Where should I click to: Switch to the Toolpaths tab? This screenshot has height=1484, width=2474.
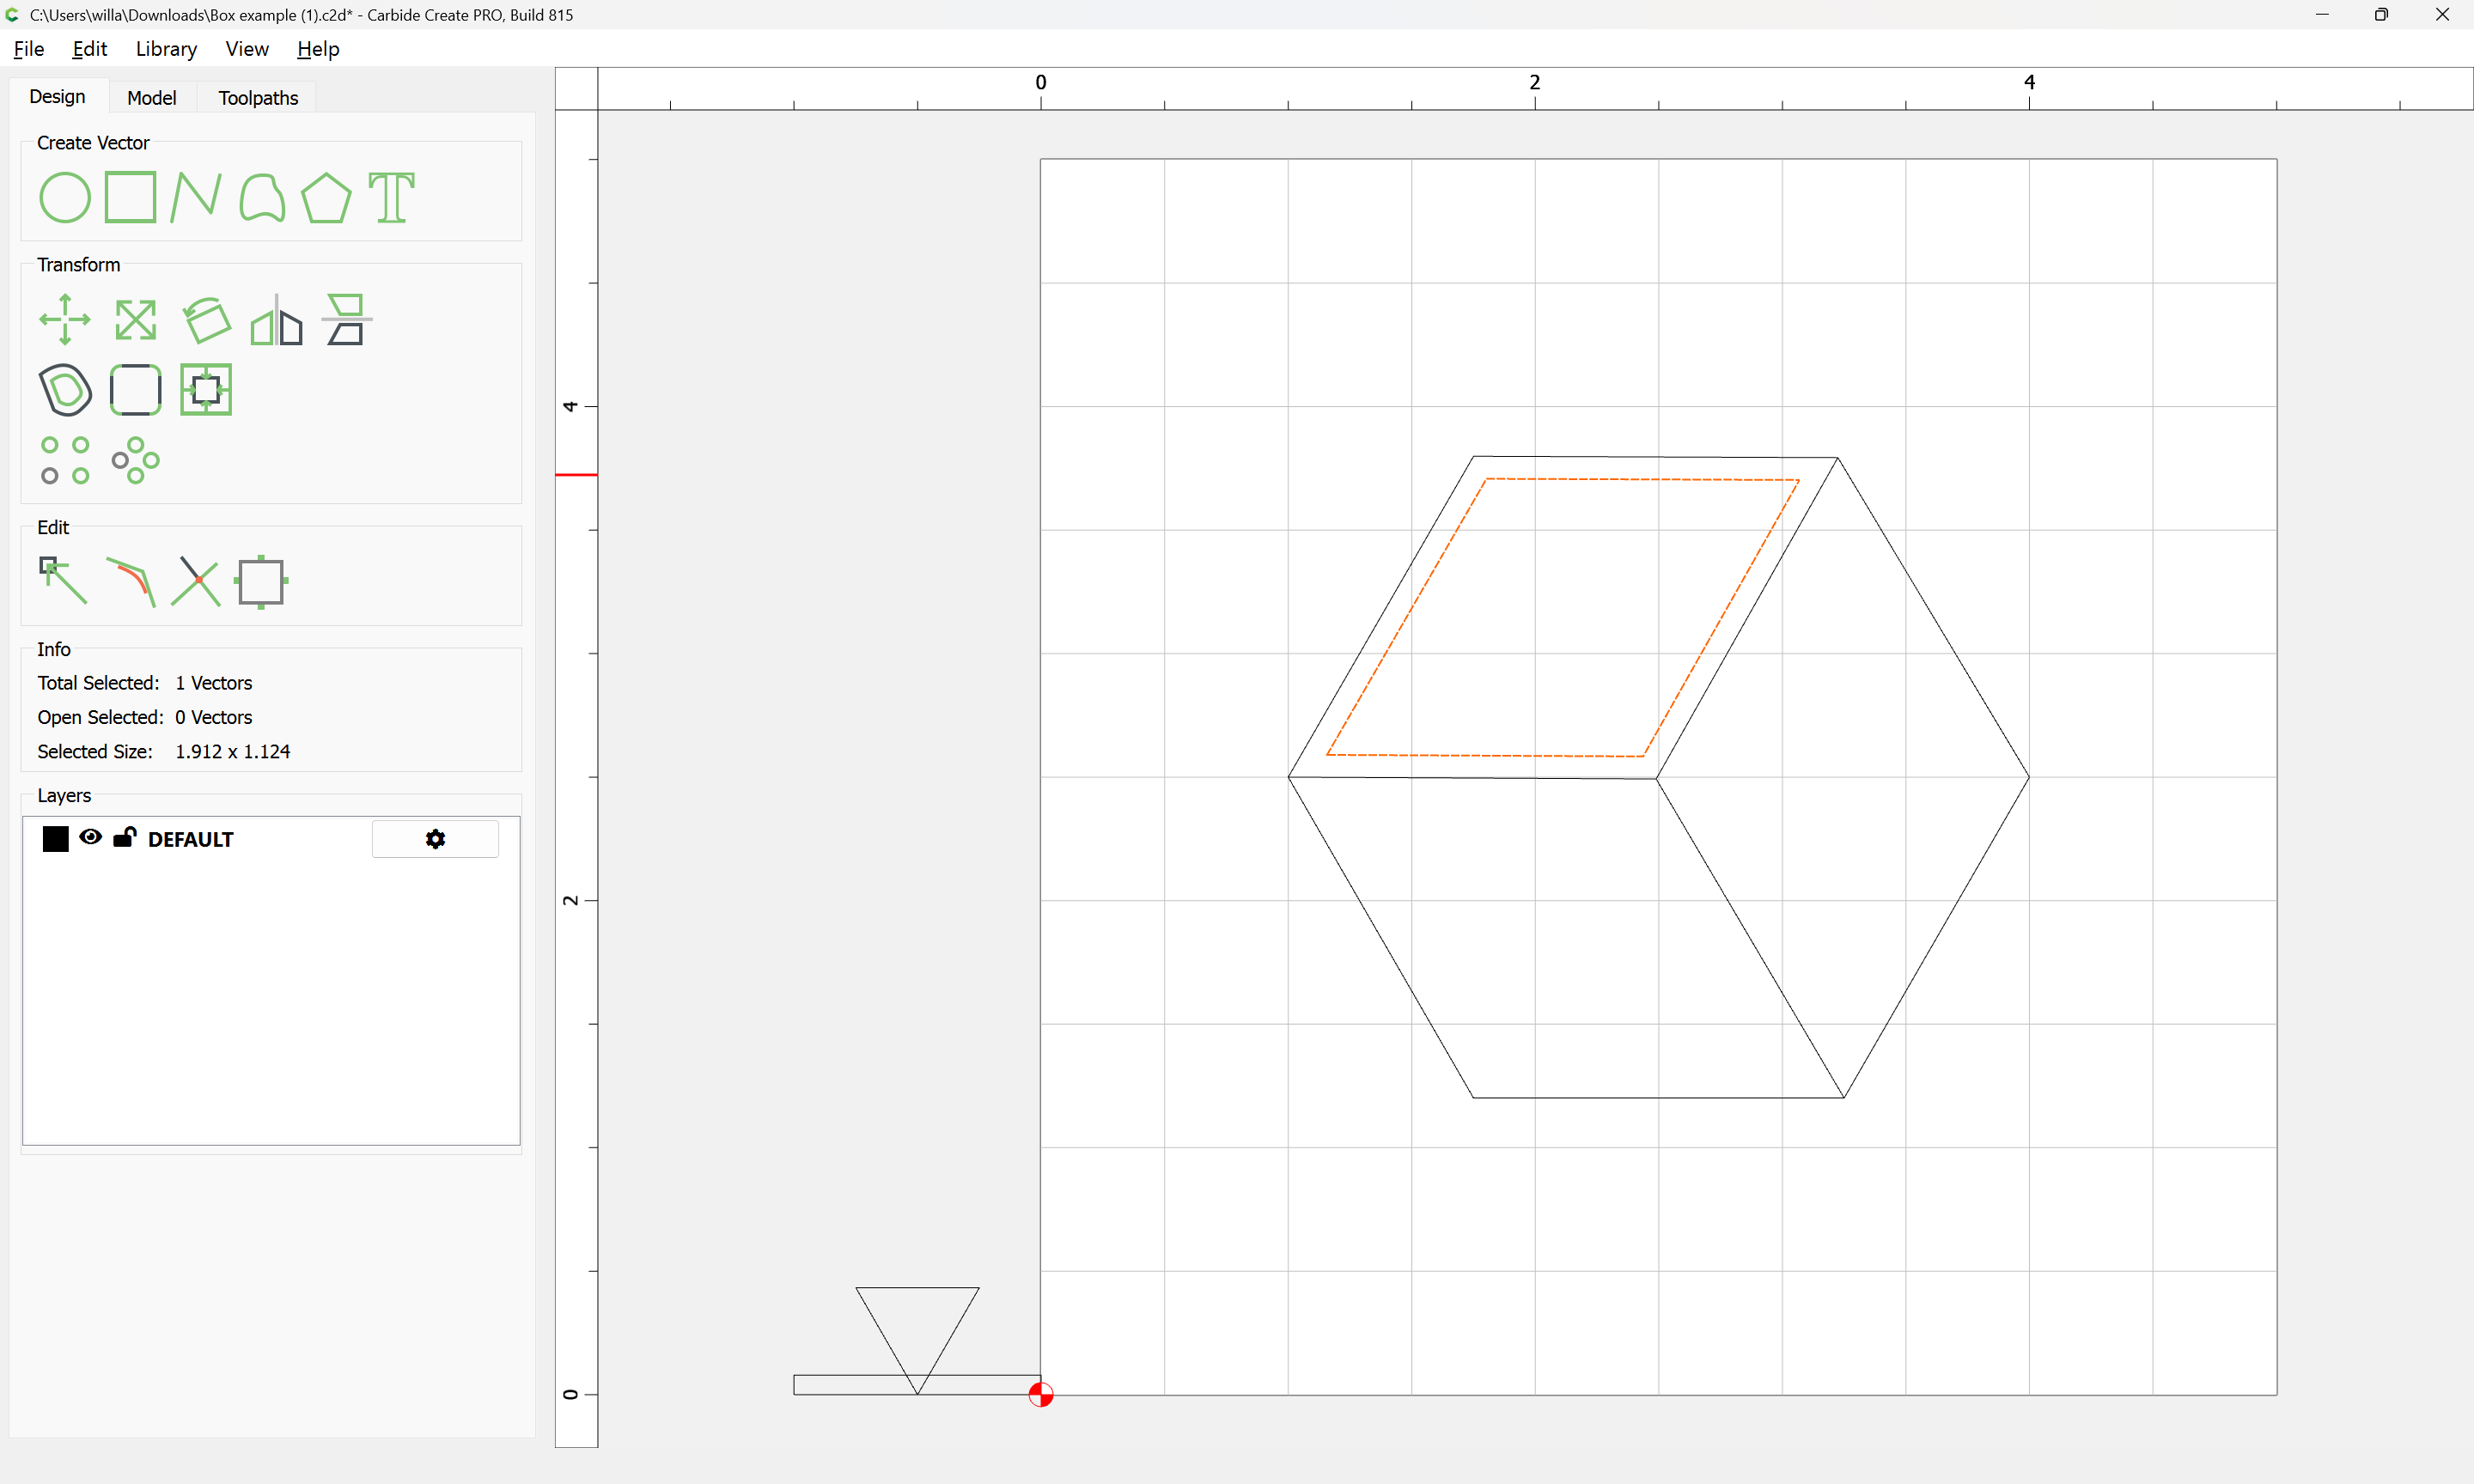(x=258, y=98)
